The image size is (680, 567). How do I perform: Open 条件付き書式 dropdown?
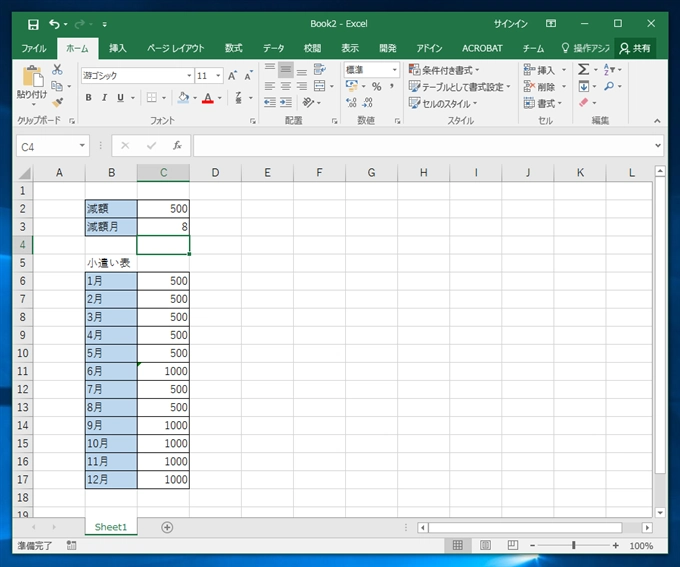pos(444,70)
